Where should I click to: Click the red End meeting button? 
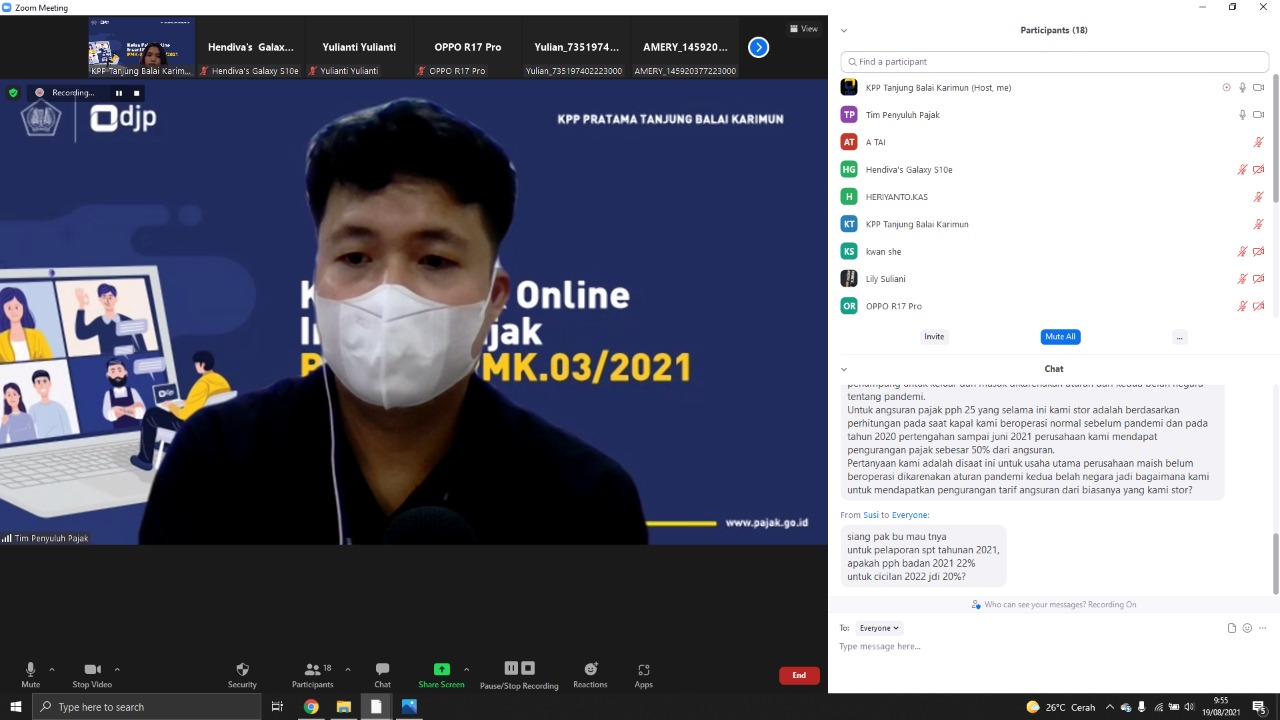[x=799, y=676]
